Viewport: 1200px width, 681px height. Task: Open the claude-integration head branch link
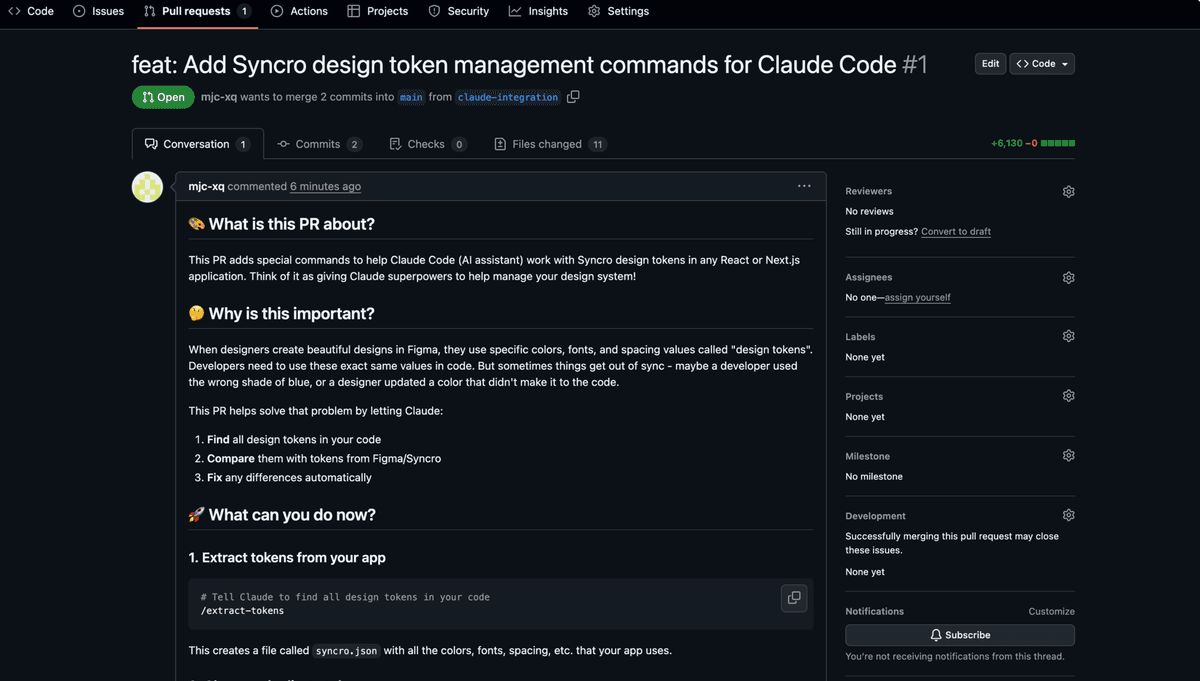pos(508,97)
